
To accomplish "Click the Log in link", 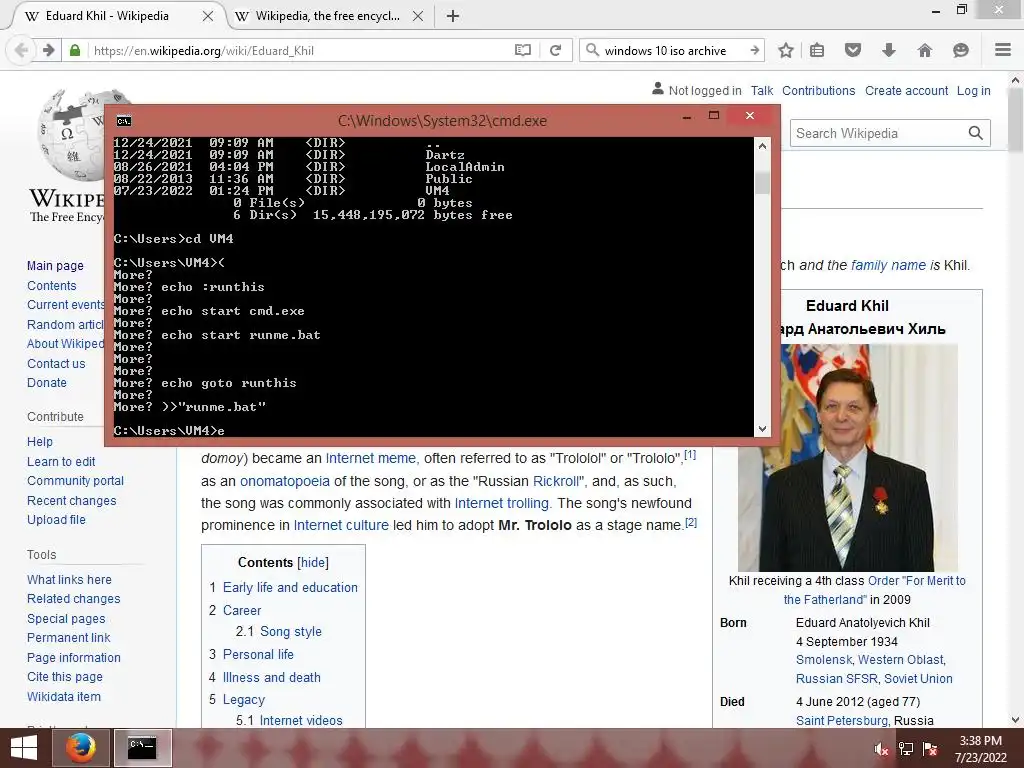I will pos(974,91).
